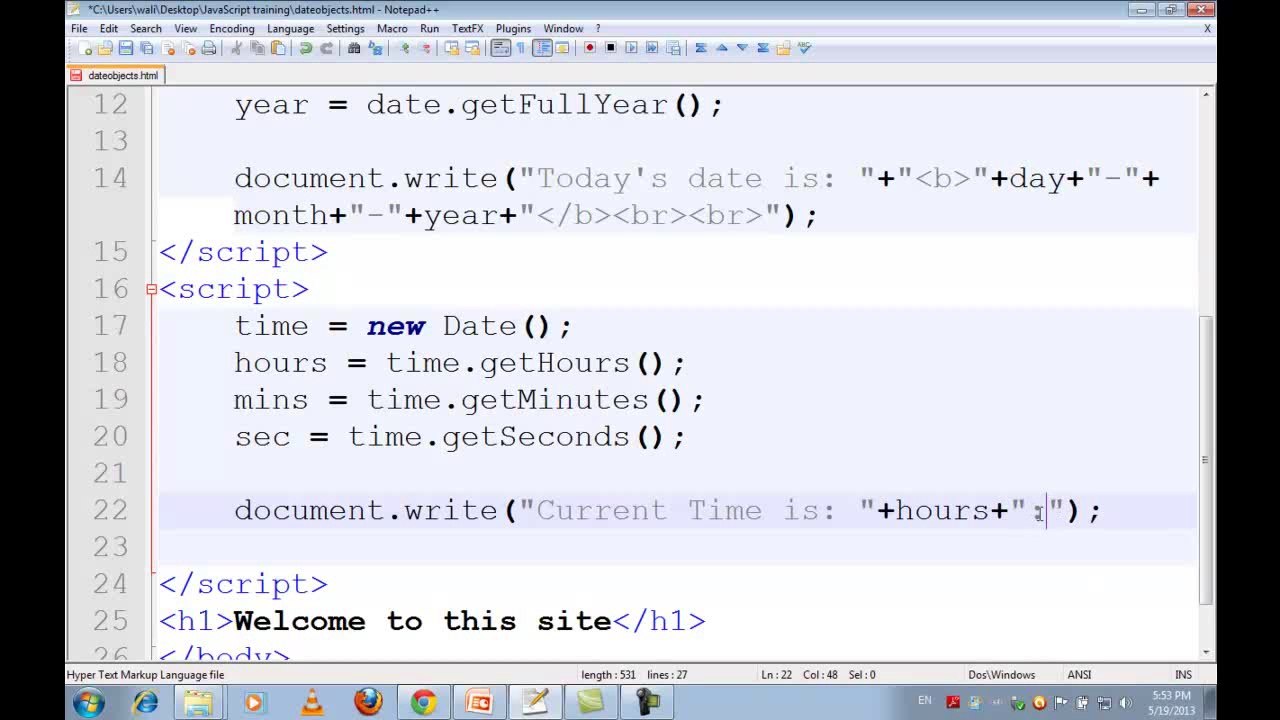
Task: Stop macro recording square icon
Action: pos(610,48)
